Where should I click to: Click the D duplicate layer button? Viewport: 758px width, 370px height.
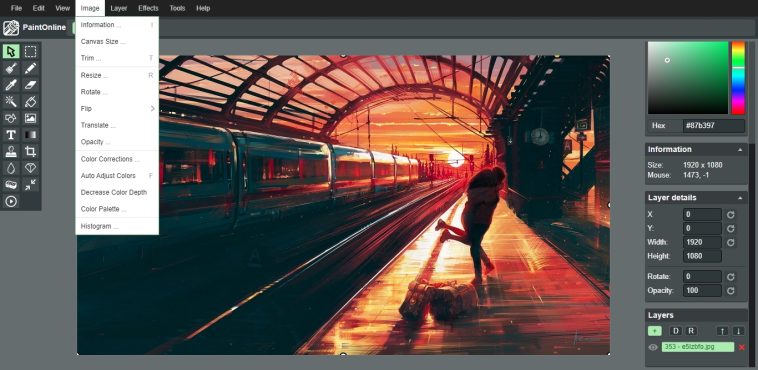(x=675, y=331)
